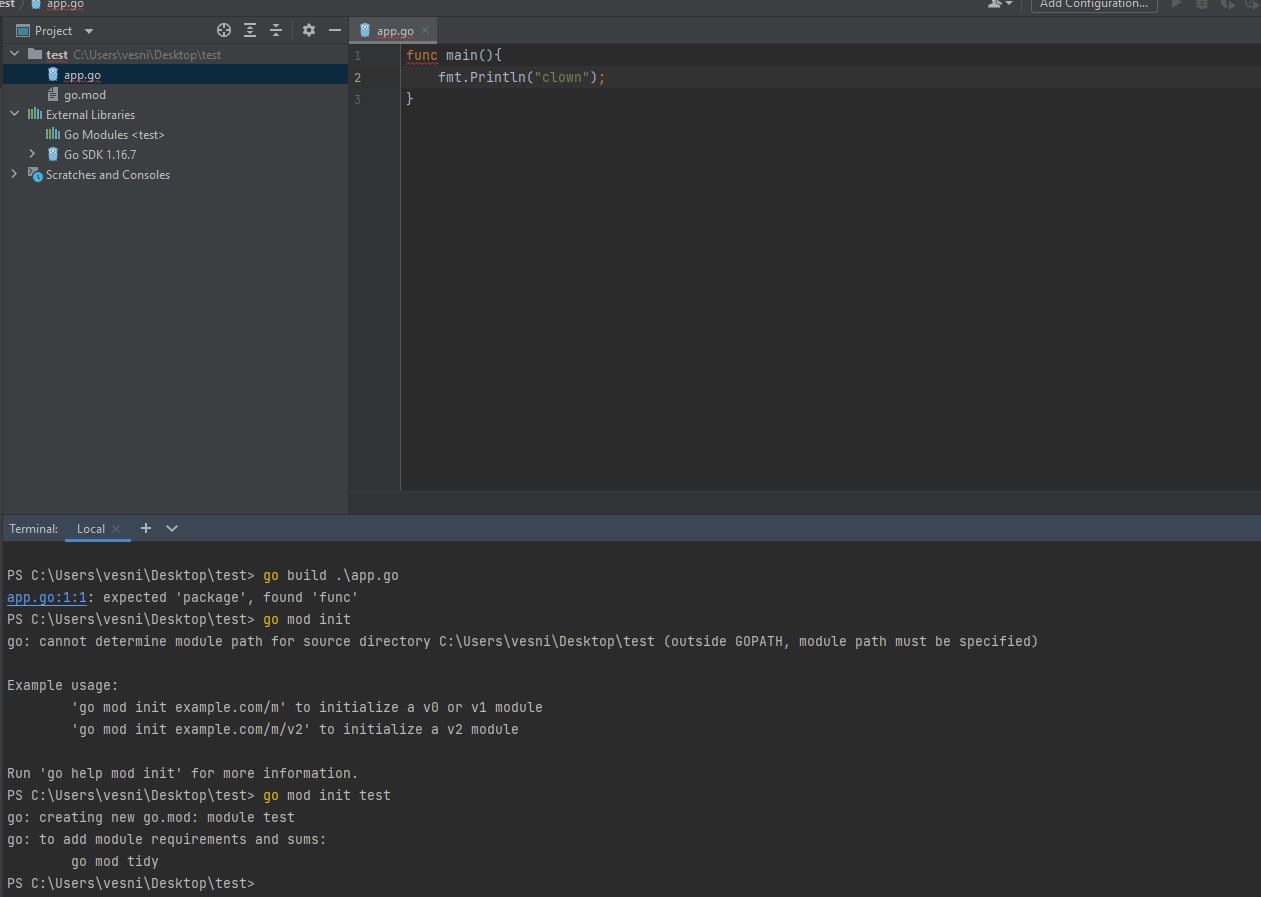The image size is (1261, 897).
Task: Hide the Project panel with minimize icon
Action: click(335, 30)
